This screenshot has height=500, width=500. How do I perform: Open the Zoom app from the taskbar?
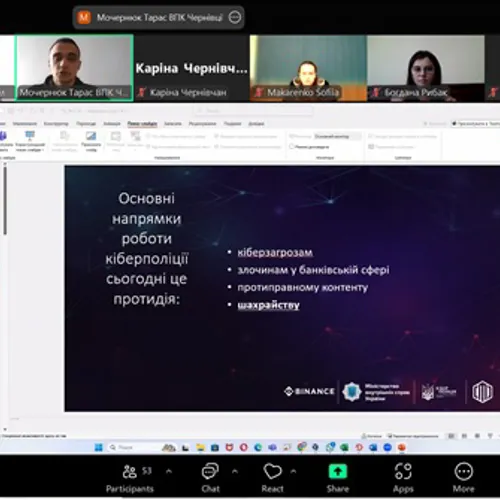tap(387, 447)
